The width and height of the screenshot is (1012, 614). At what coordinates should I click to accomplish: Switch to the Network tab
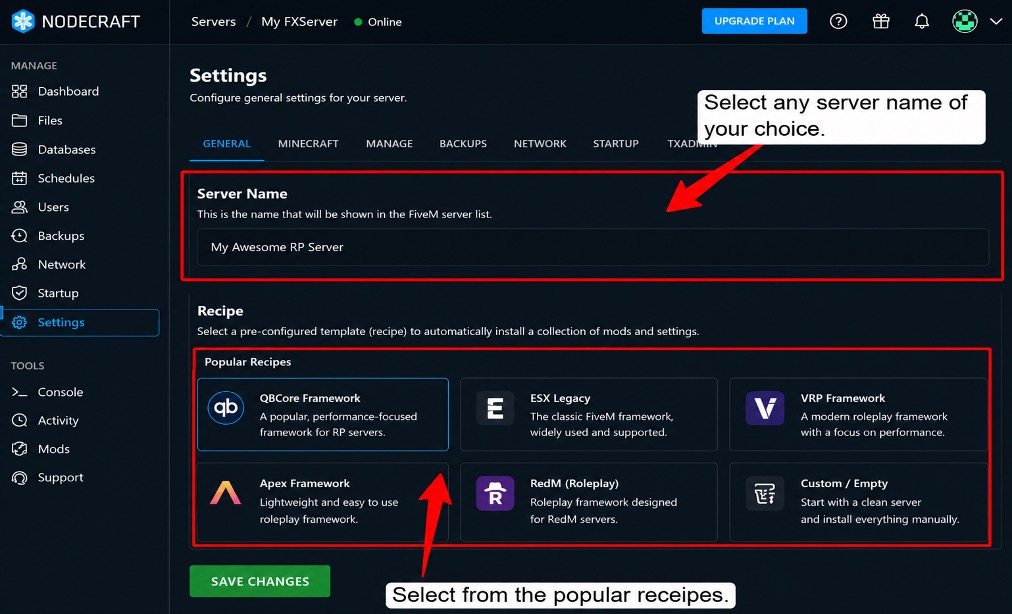point(540,143)
